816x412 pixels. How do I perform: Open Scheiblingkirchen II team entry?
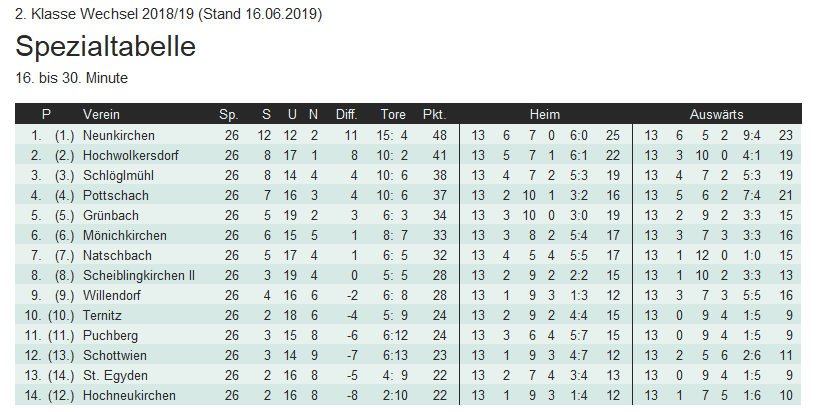pyautogui.click(x=138, y=275)
